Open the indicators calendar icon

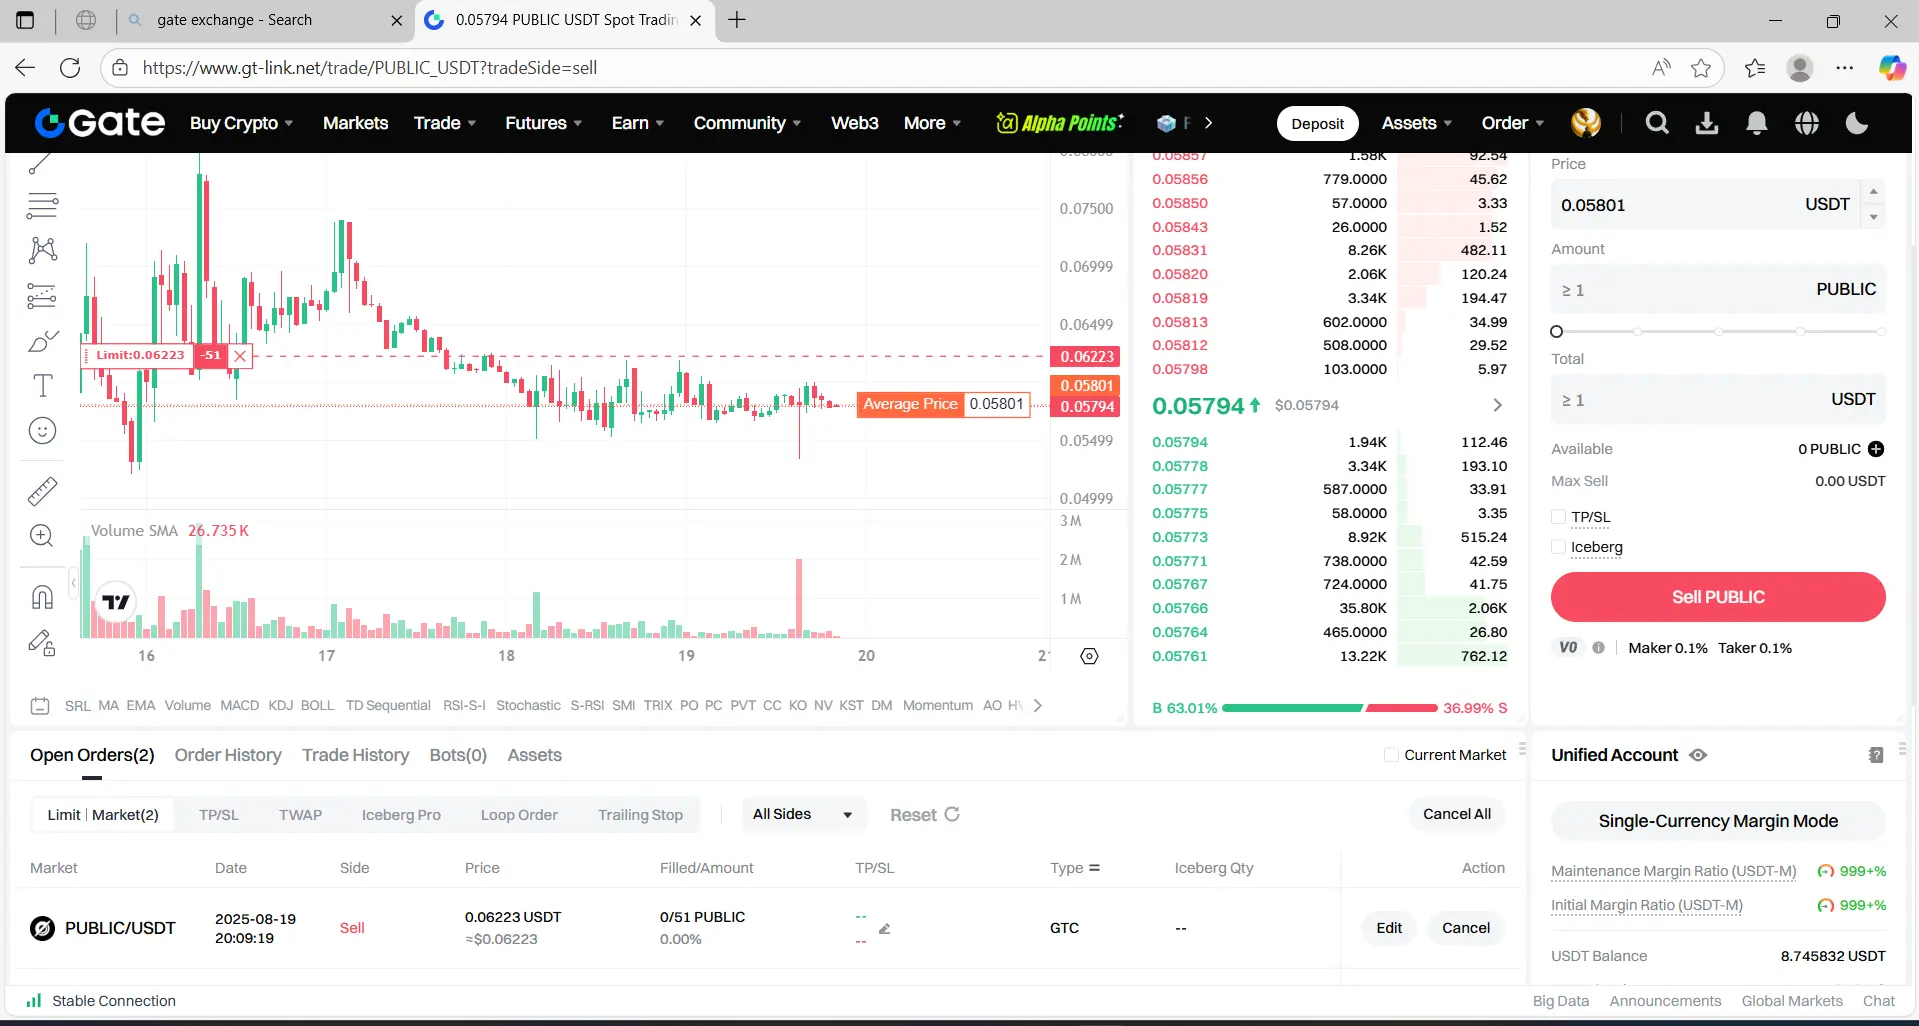tap(40, 706)
